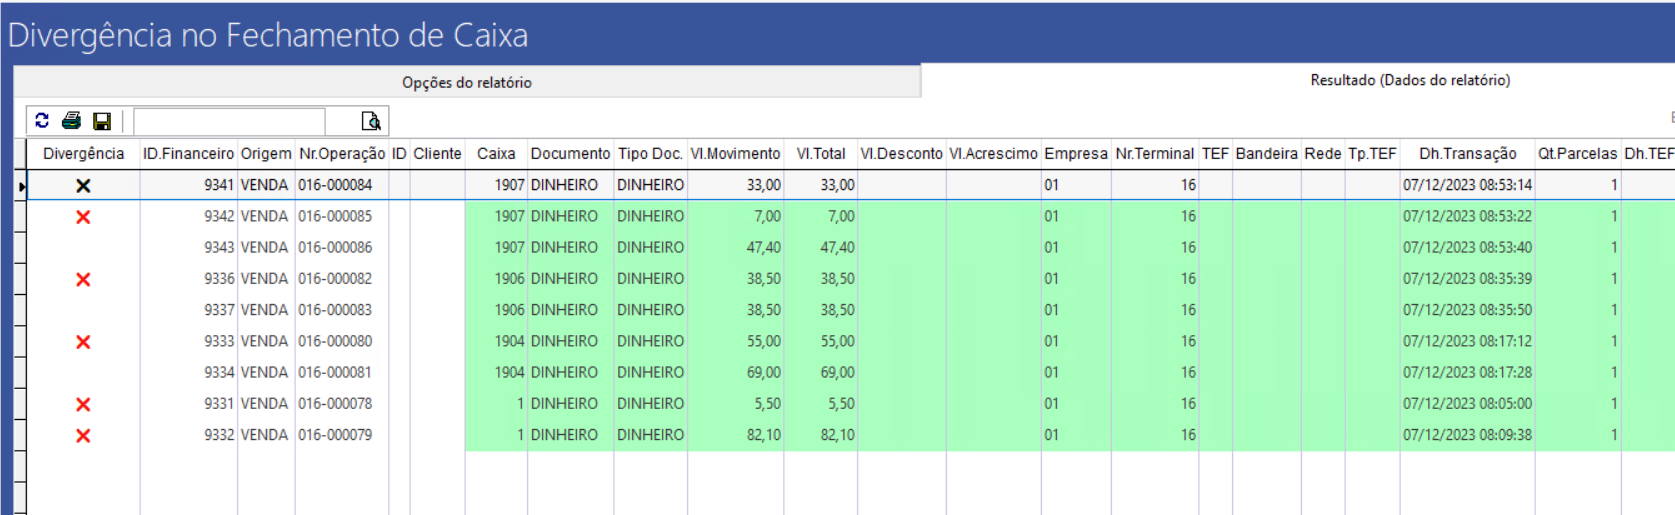Print the report using the printer icon
The height and width of the screenshot is (515, 1675).
point(71,121)
